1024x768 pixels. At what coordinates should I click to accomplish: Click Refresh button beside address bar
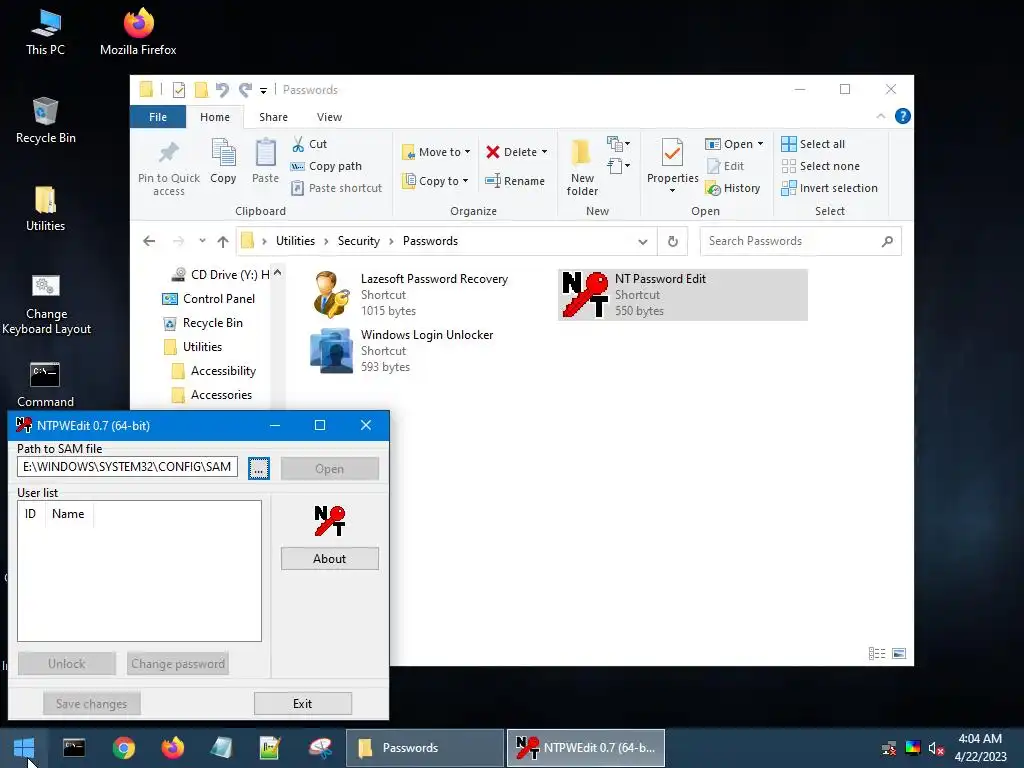click(x=673, y=242)
